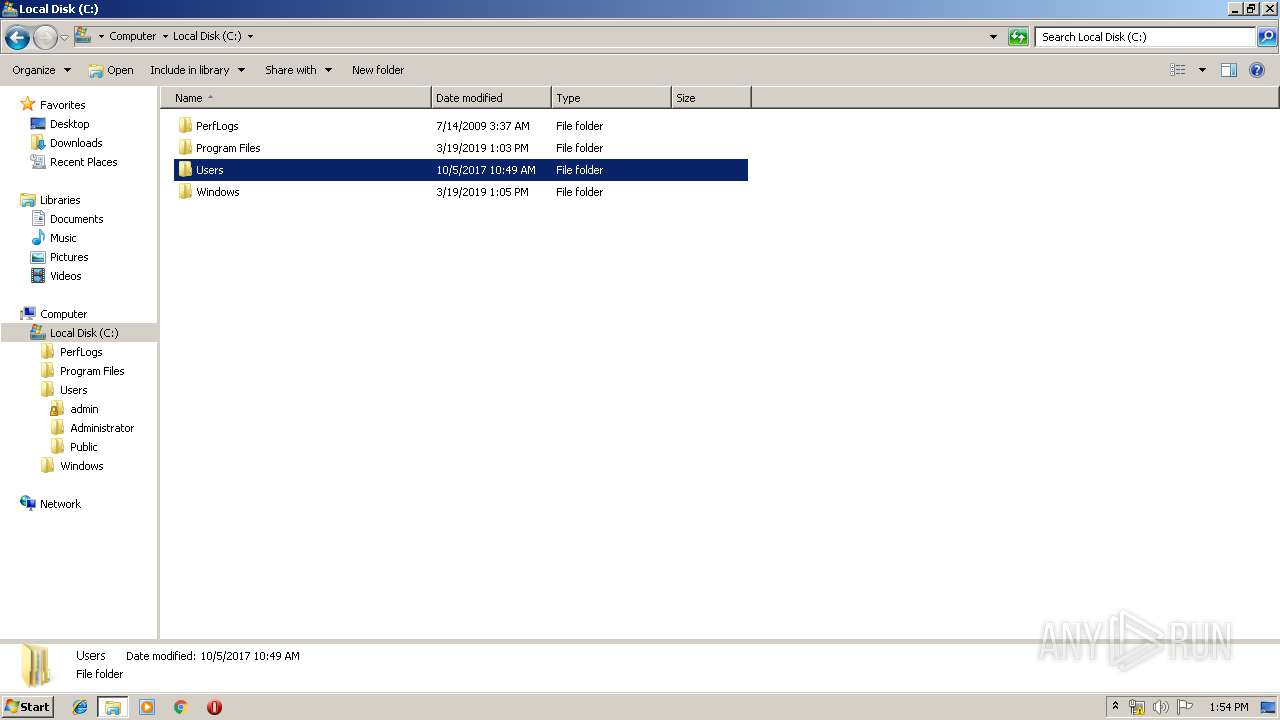The image size is (1280, 720).
Task: Click the 3/19/2019 1:03 PM date cell
Action: click(x=482, y=148)
